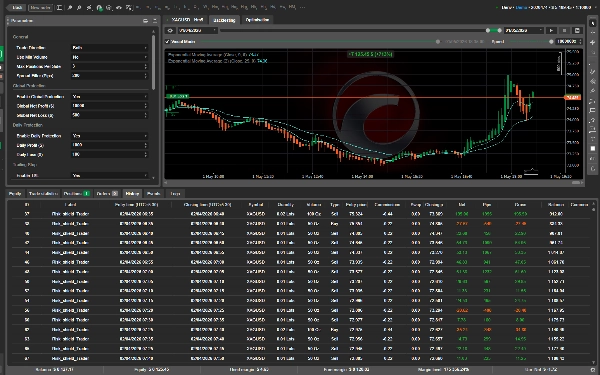Click the date range slider right handle

click(499, 30)
